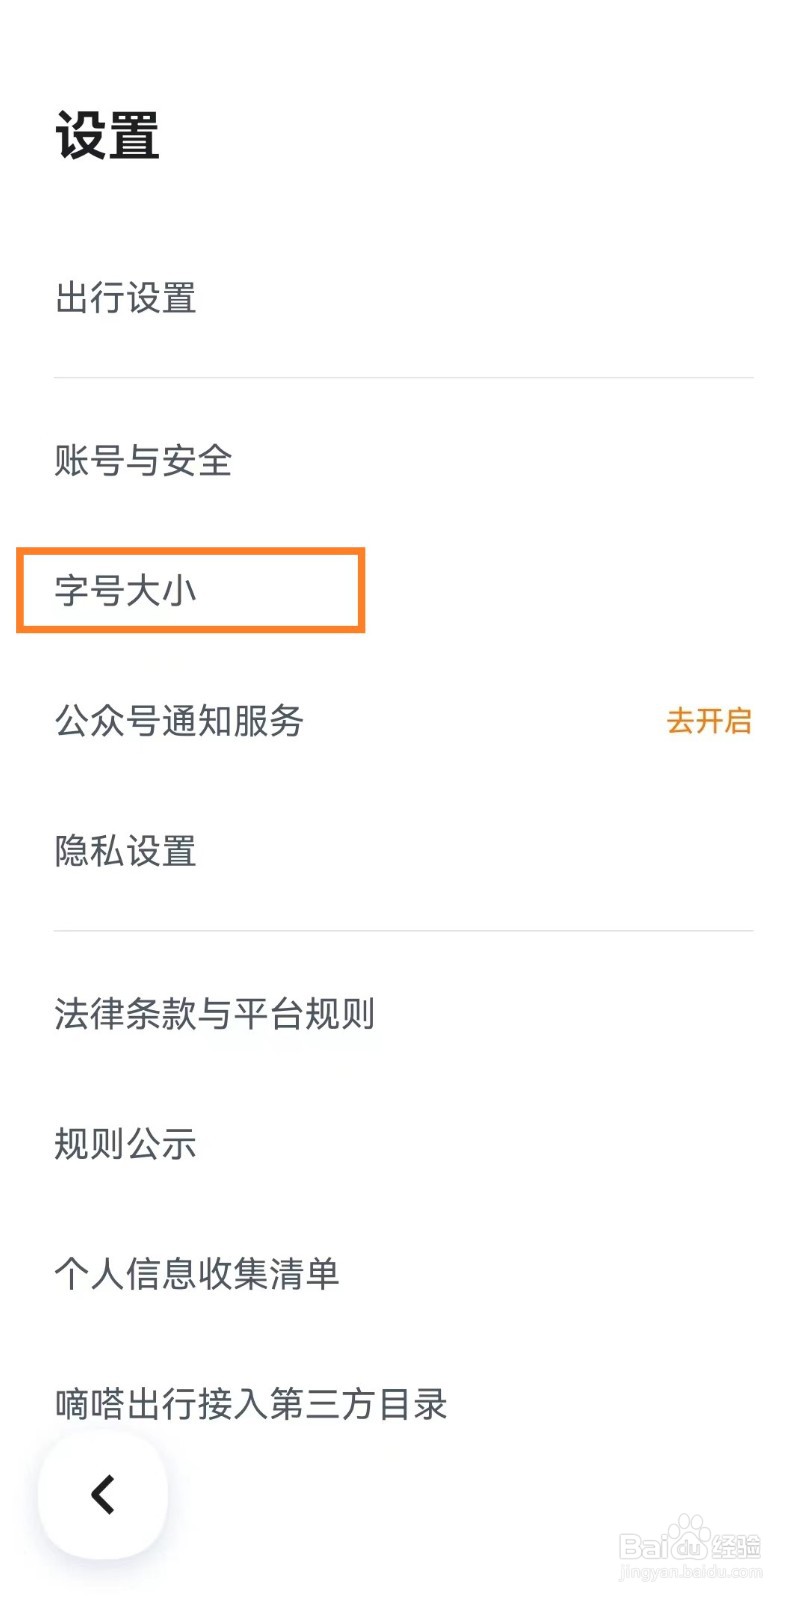807x1600 pixels.
Task: Open 出行设置 travel settings
Action: pyautogui.click(x=126, y=298)
